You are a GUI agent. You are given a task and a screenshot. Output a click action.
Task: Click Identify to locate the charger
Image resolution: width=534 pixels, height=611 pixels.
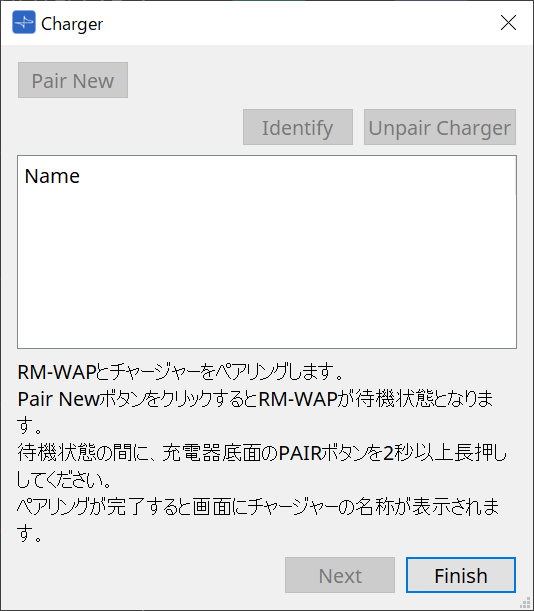(298, 127)
